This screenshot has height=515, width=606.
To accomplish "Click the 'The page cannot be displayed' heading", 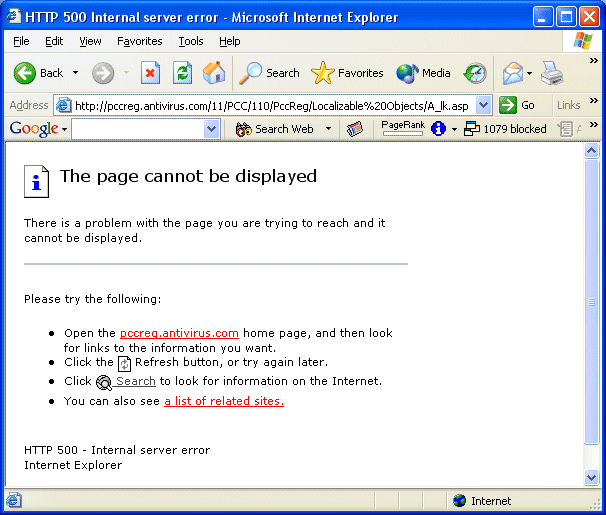I will pos(188,177).
